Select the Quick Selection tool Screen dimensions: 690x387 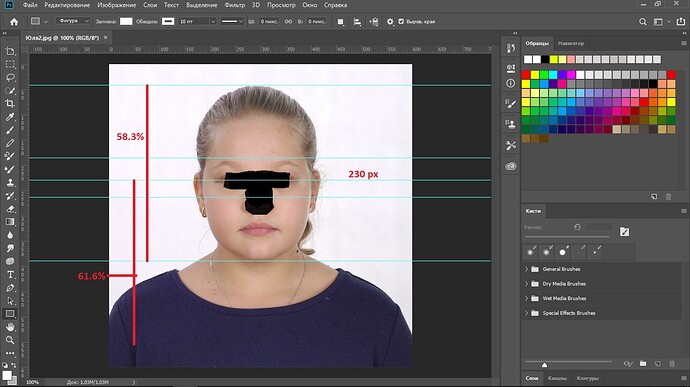(10, 91)
